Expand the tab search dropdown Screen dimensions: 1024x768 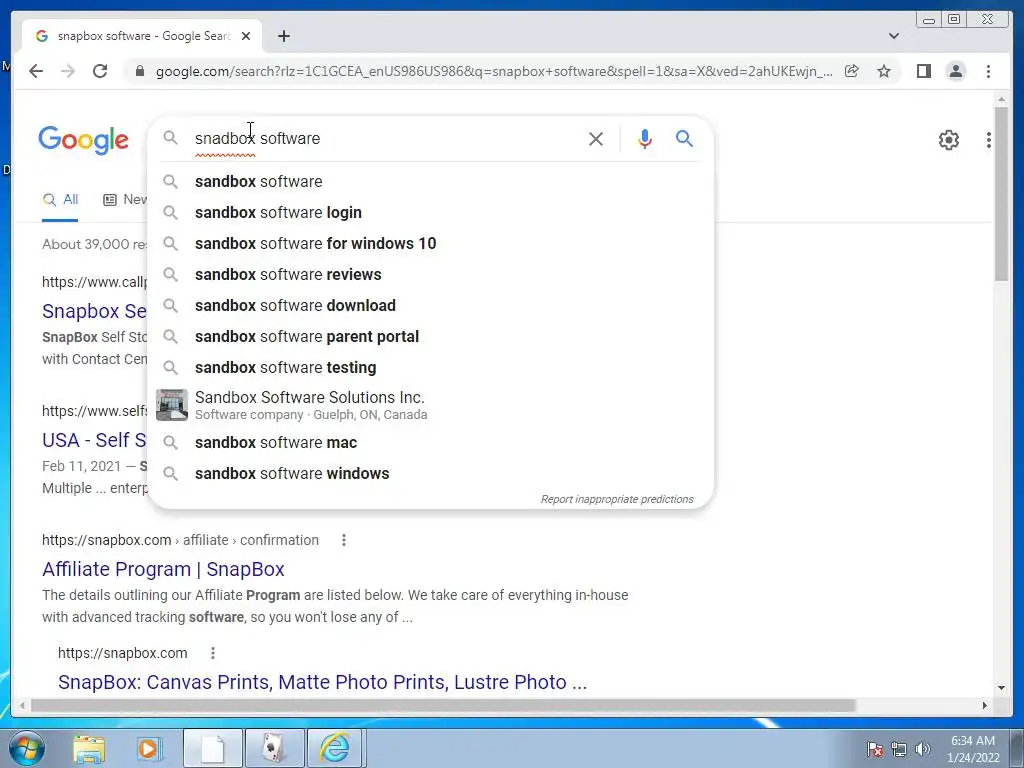[894, 36]
